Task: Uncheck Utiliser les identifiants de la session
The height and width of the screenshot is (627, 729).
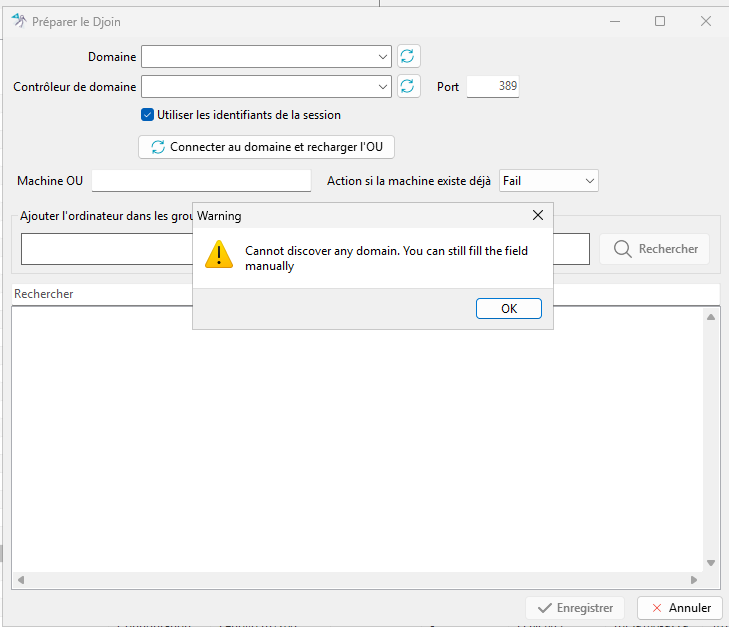Action: coord(147,115)
